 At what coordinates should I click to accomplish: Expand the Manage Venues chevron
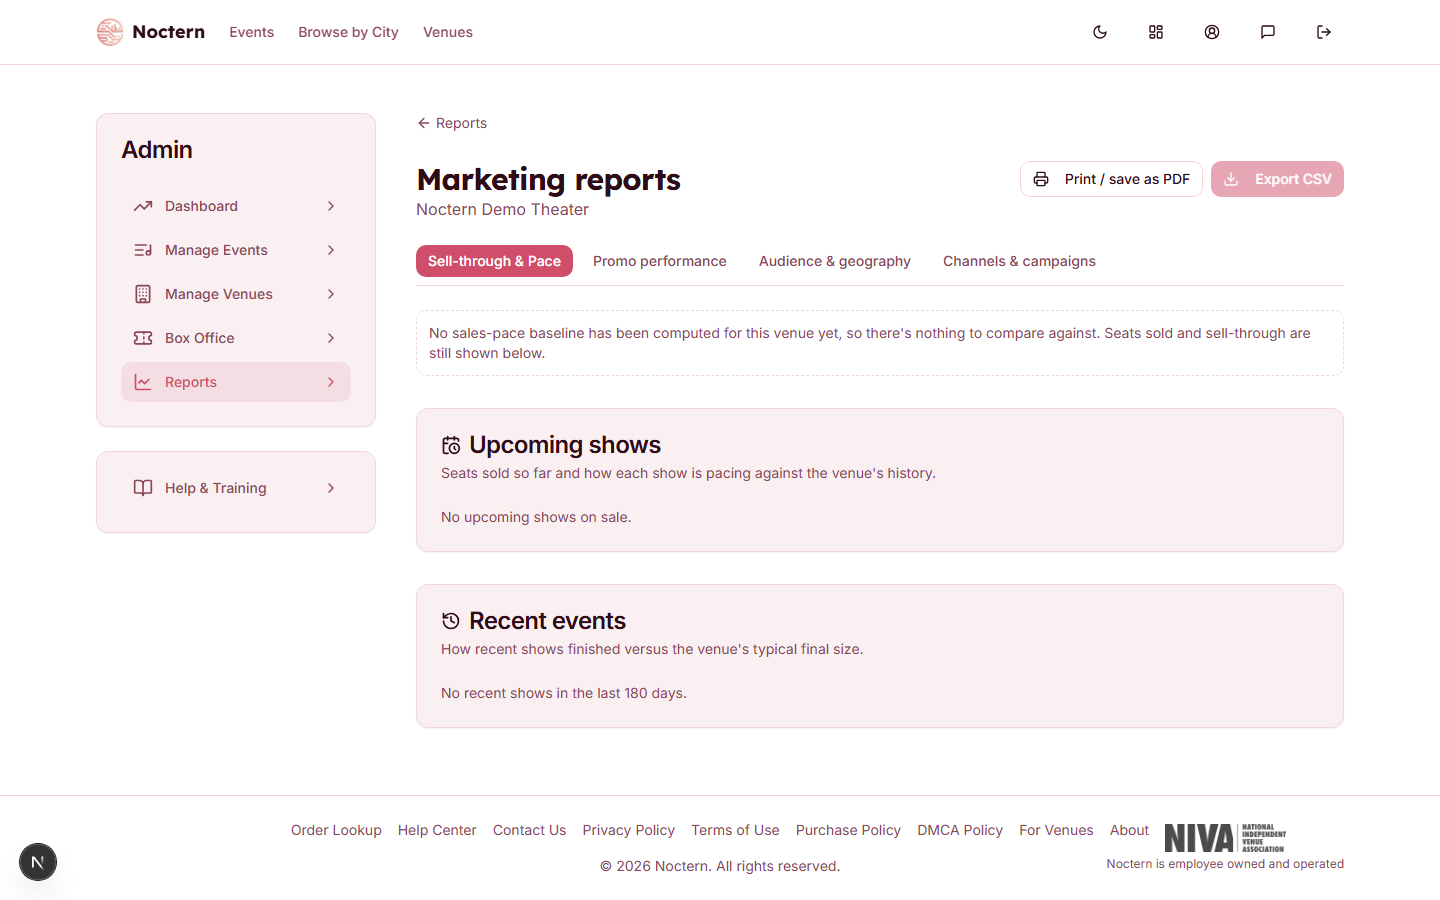click(331, 294)
